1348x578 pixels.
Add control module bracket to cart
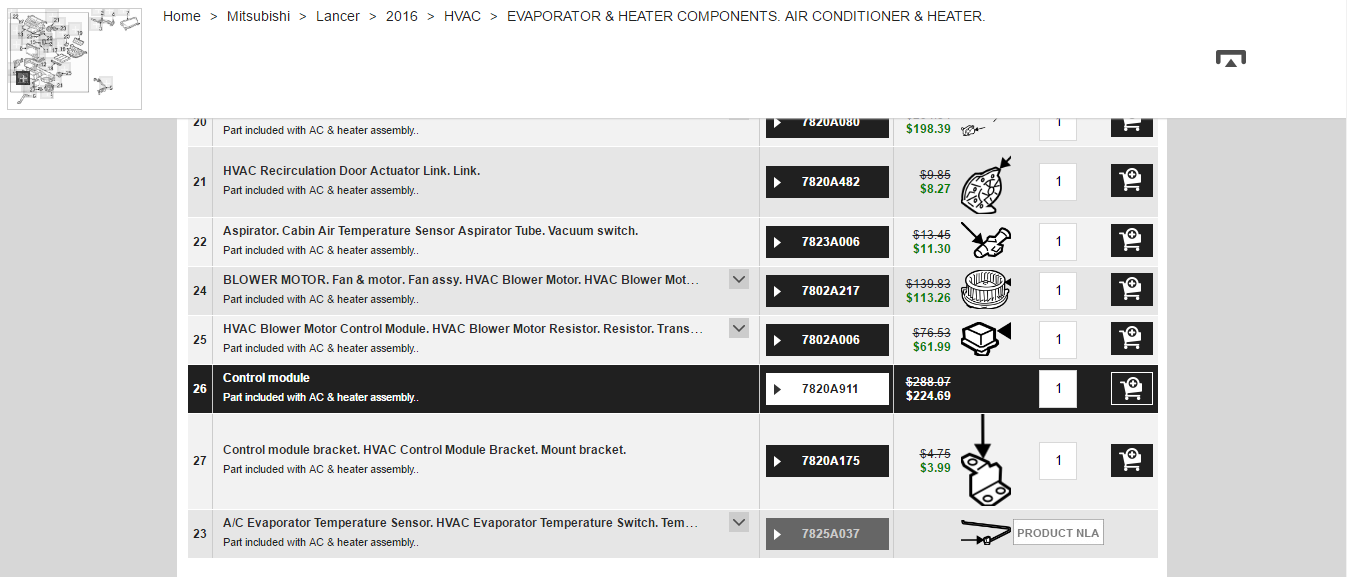pos(1131,460)
